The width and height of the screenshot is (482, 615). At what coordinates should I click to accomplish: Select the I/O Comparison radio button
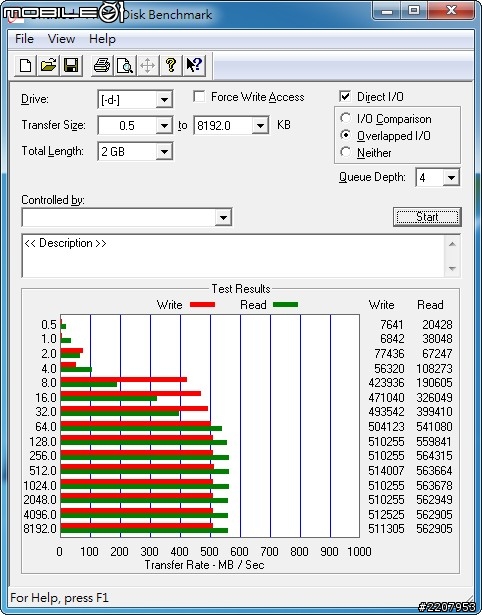346,118
